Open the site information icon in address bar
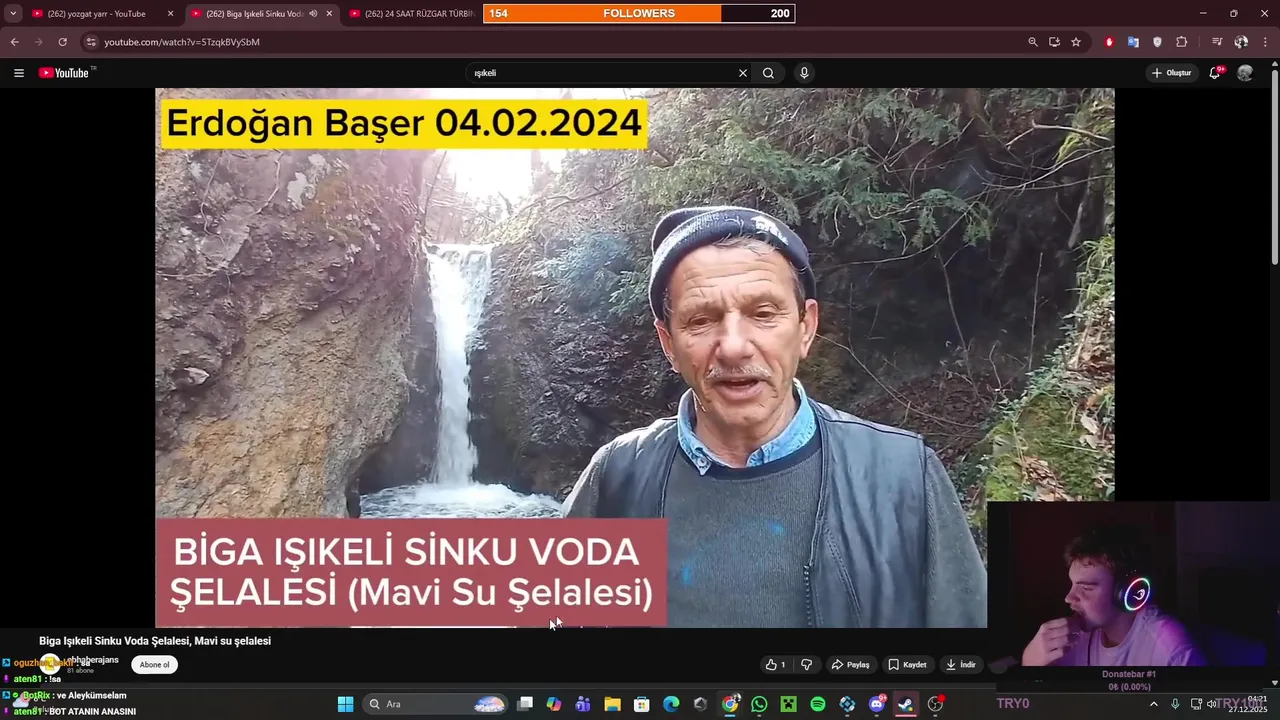1280x720 pixels. (x=91, y=42)
